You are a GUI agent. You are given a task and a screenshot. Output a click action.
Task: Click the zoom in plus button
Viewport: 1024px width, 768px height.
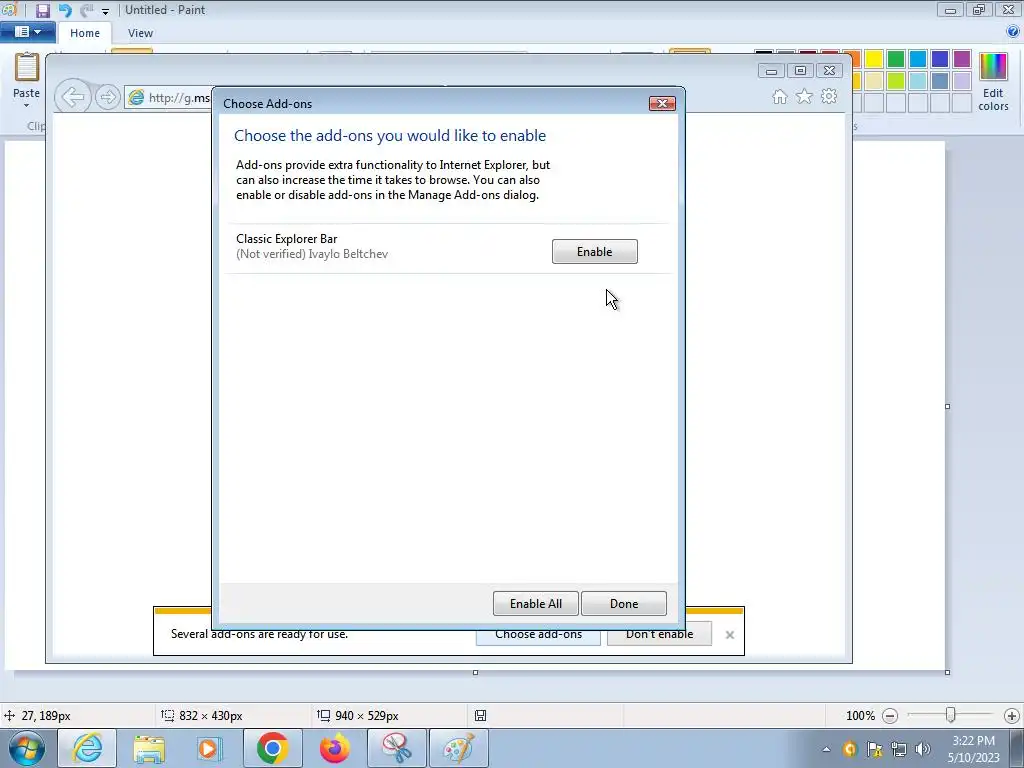coord(1012,716)
